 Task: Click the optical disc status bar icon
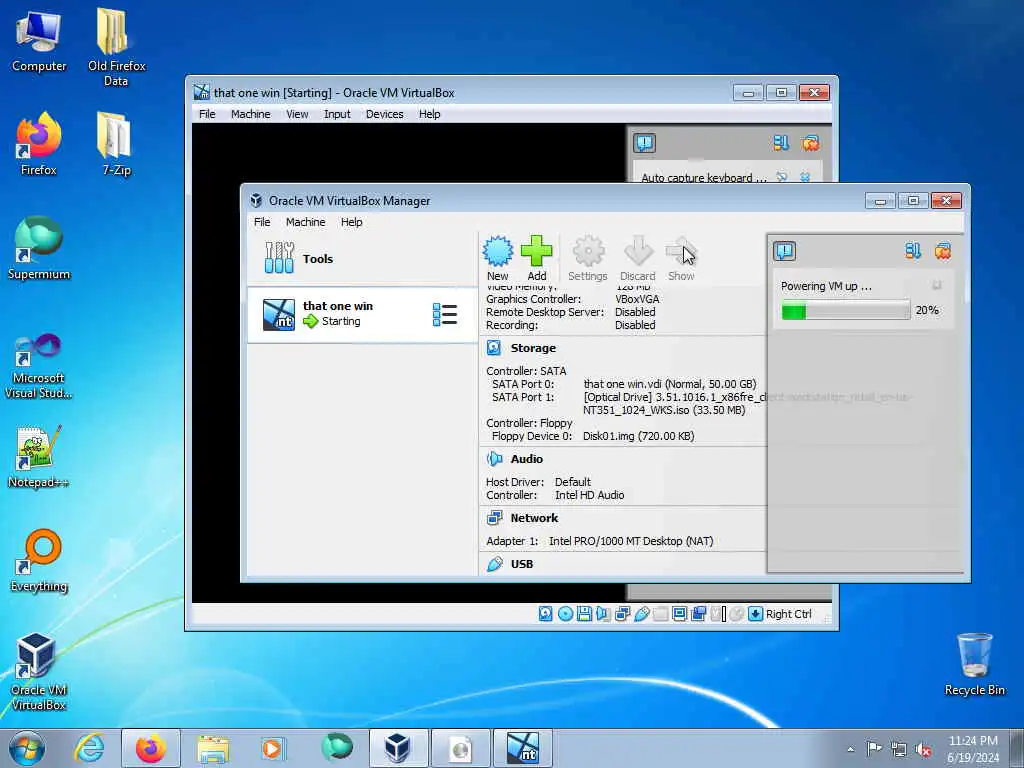566,614
